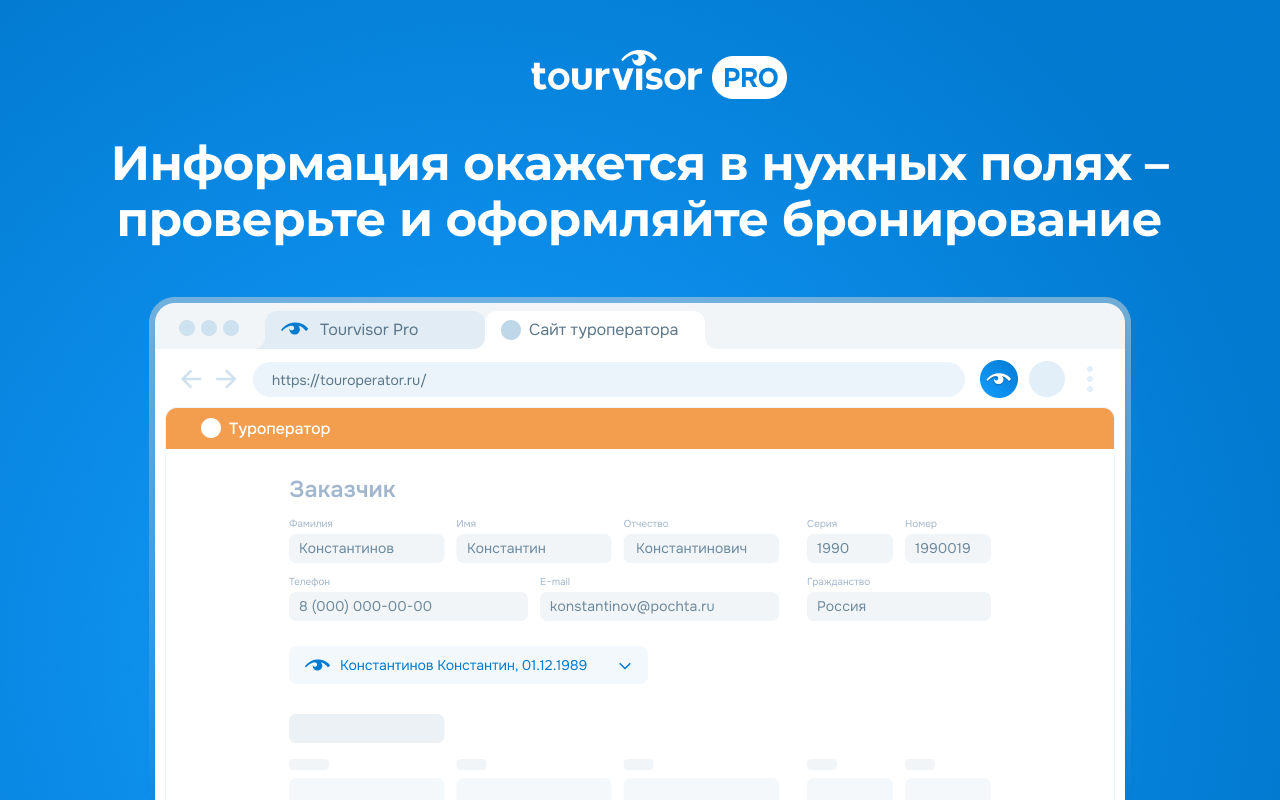Click the Tourvisor extension eye icon in toolbar
The image size is (1280, 800).
[998, 379]
